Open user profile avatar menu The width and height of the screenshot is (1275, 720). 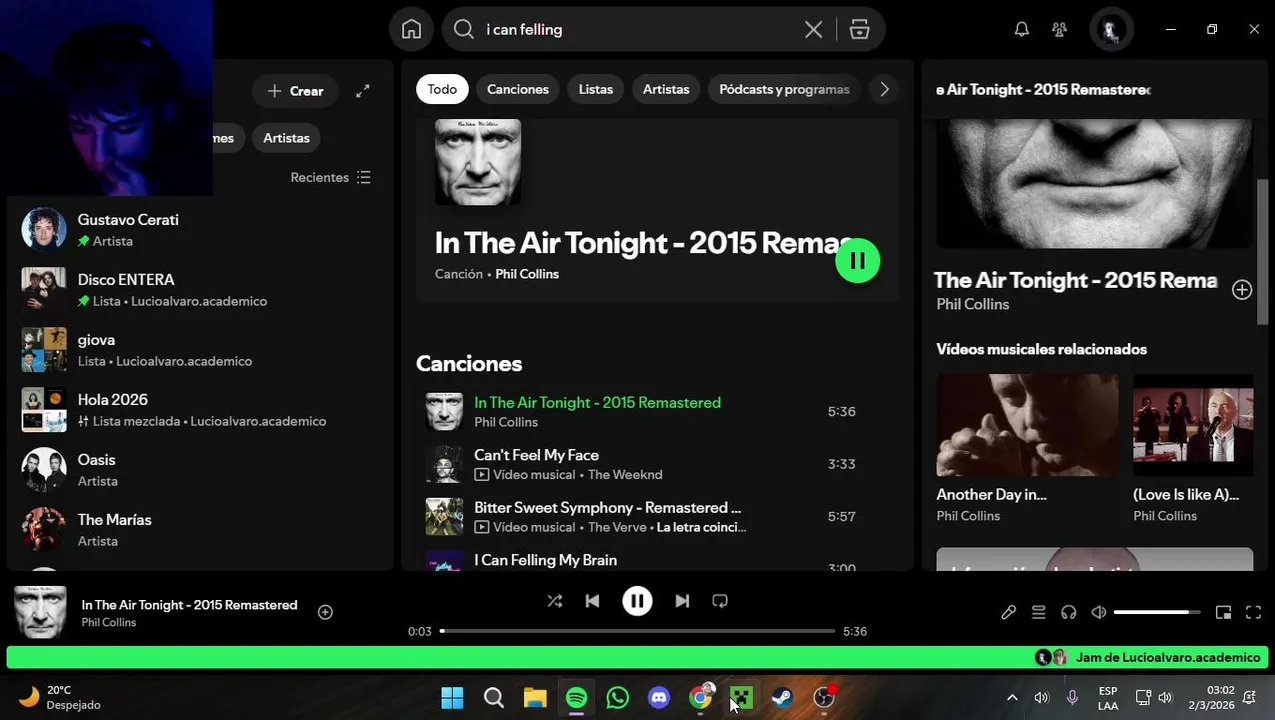1110,29
